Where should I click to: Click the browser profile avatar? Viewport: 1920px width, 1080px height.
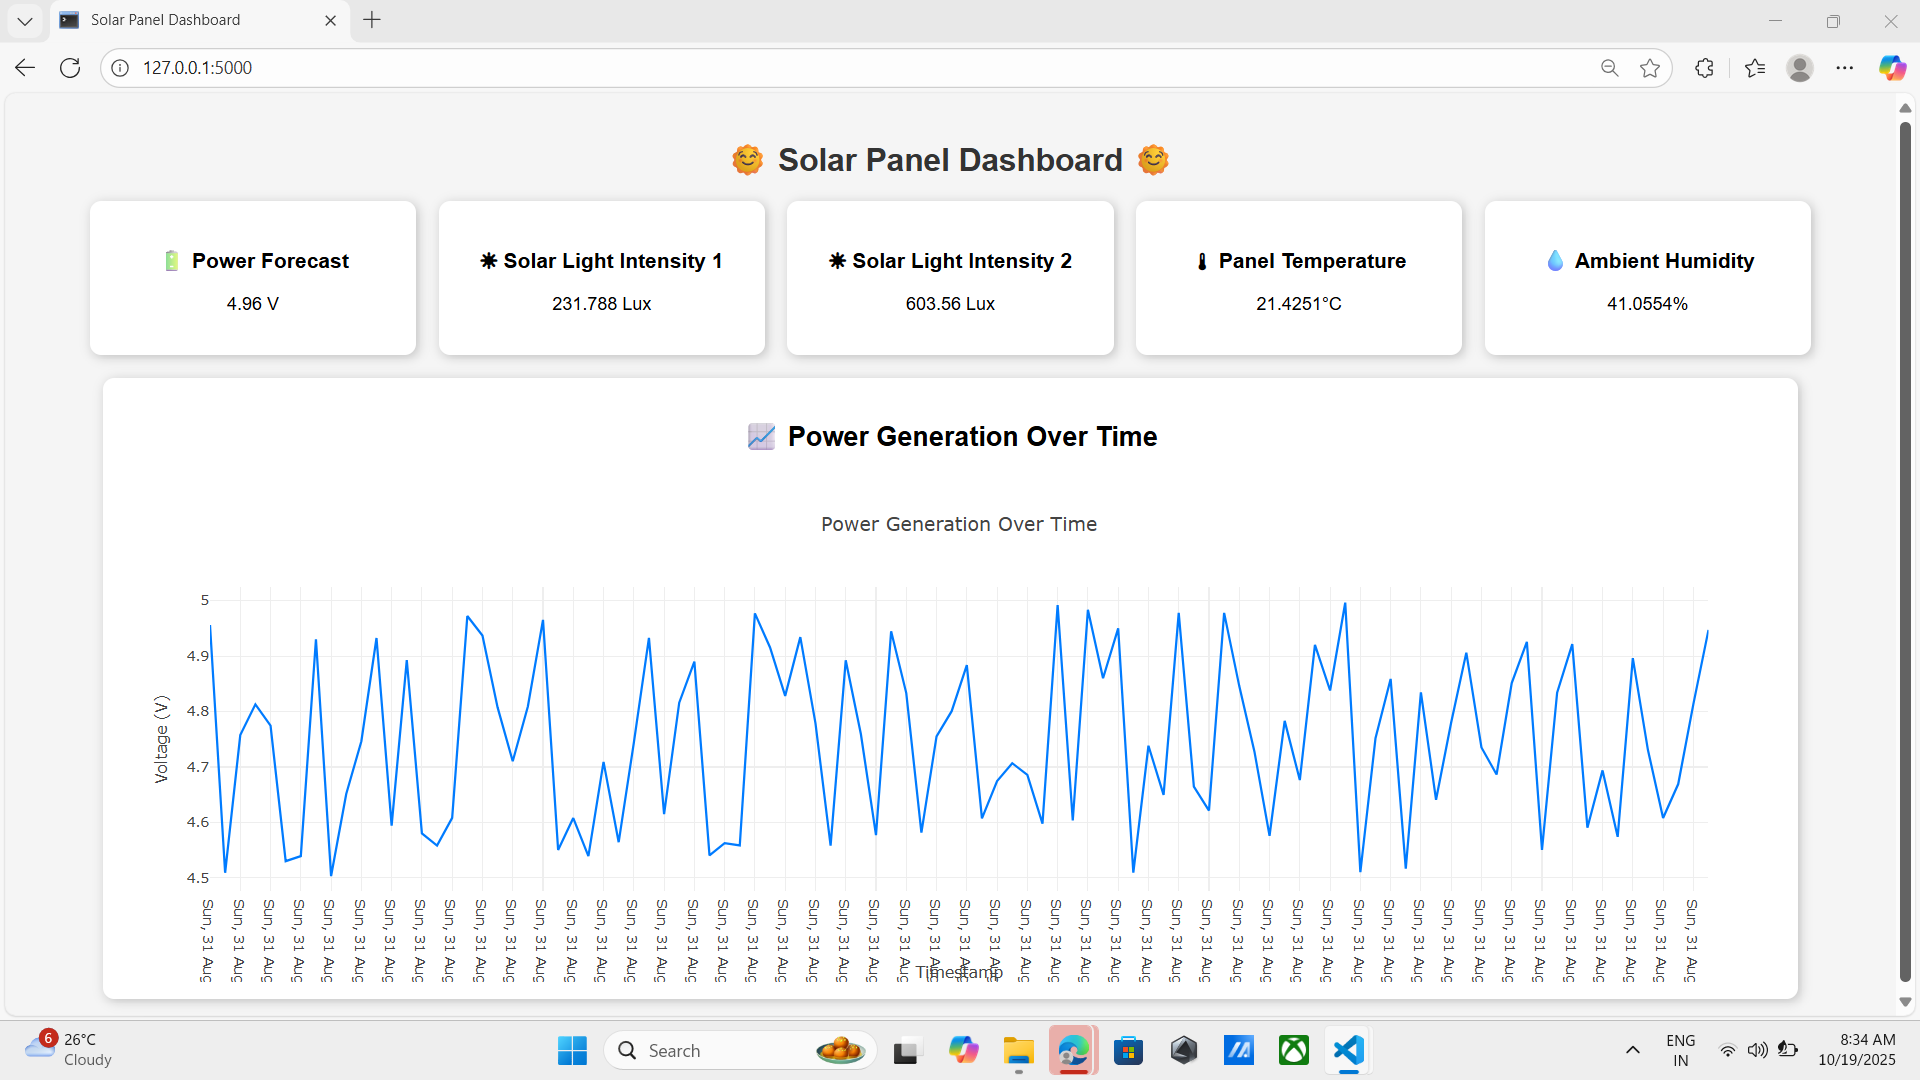1800,67
